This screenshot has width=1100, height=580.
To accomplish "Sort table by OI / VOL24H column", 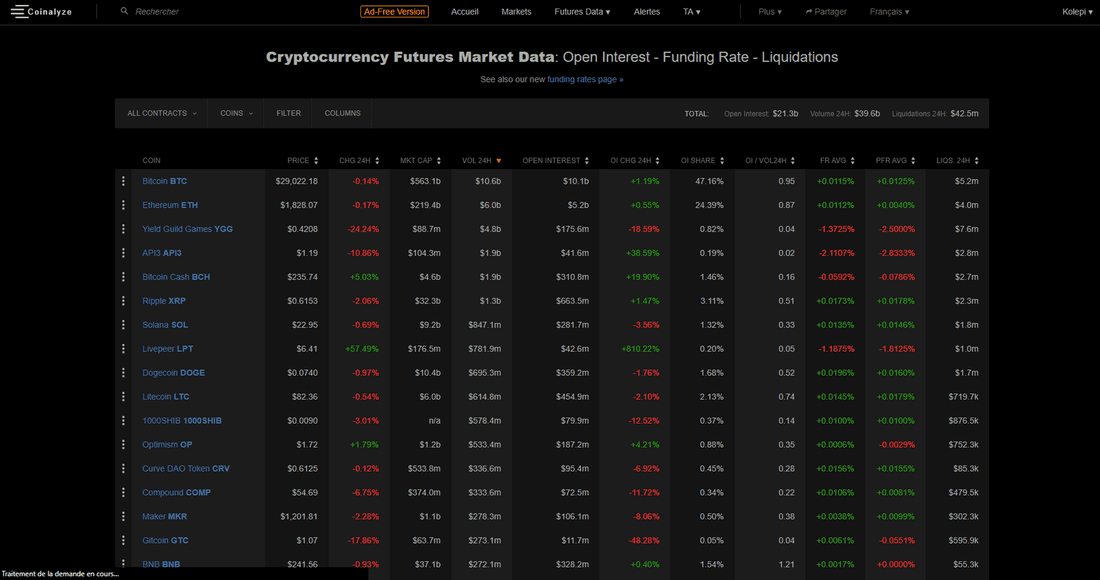I will (770, 161).
